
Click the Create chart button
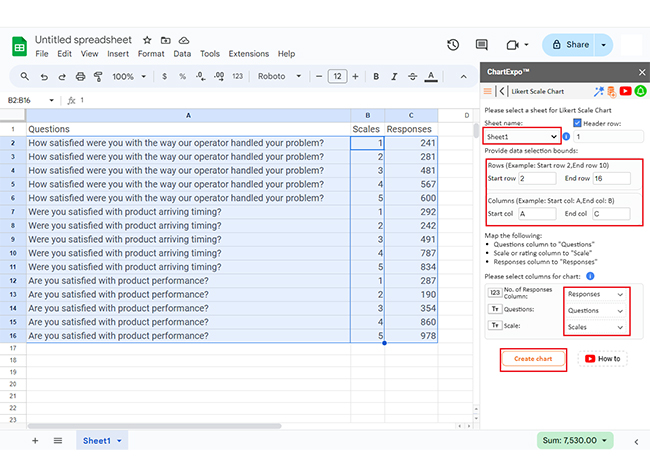pyautogui.click(x=533, y=359)
